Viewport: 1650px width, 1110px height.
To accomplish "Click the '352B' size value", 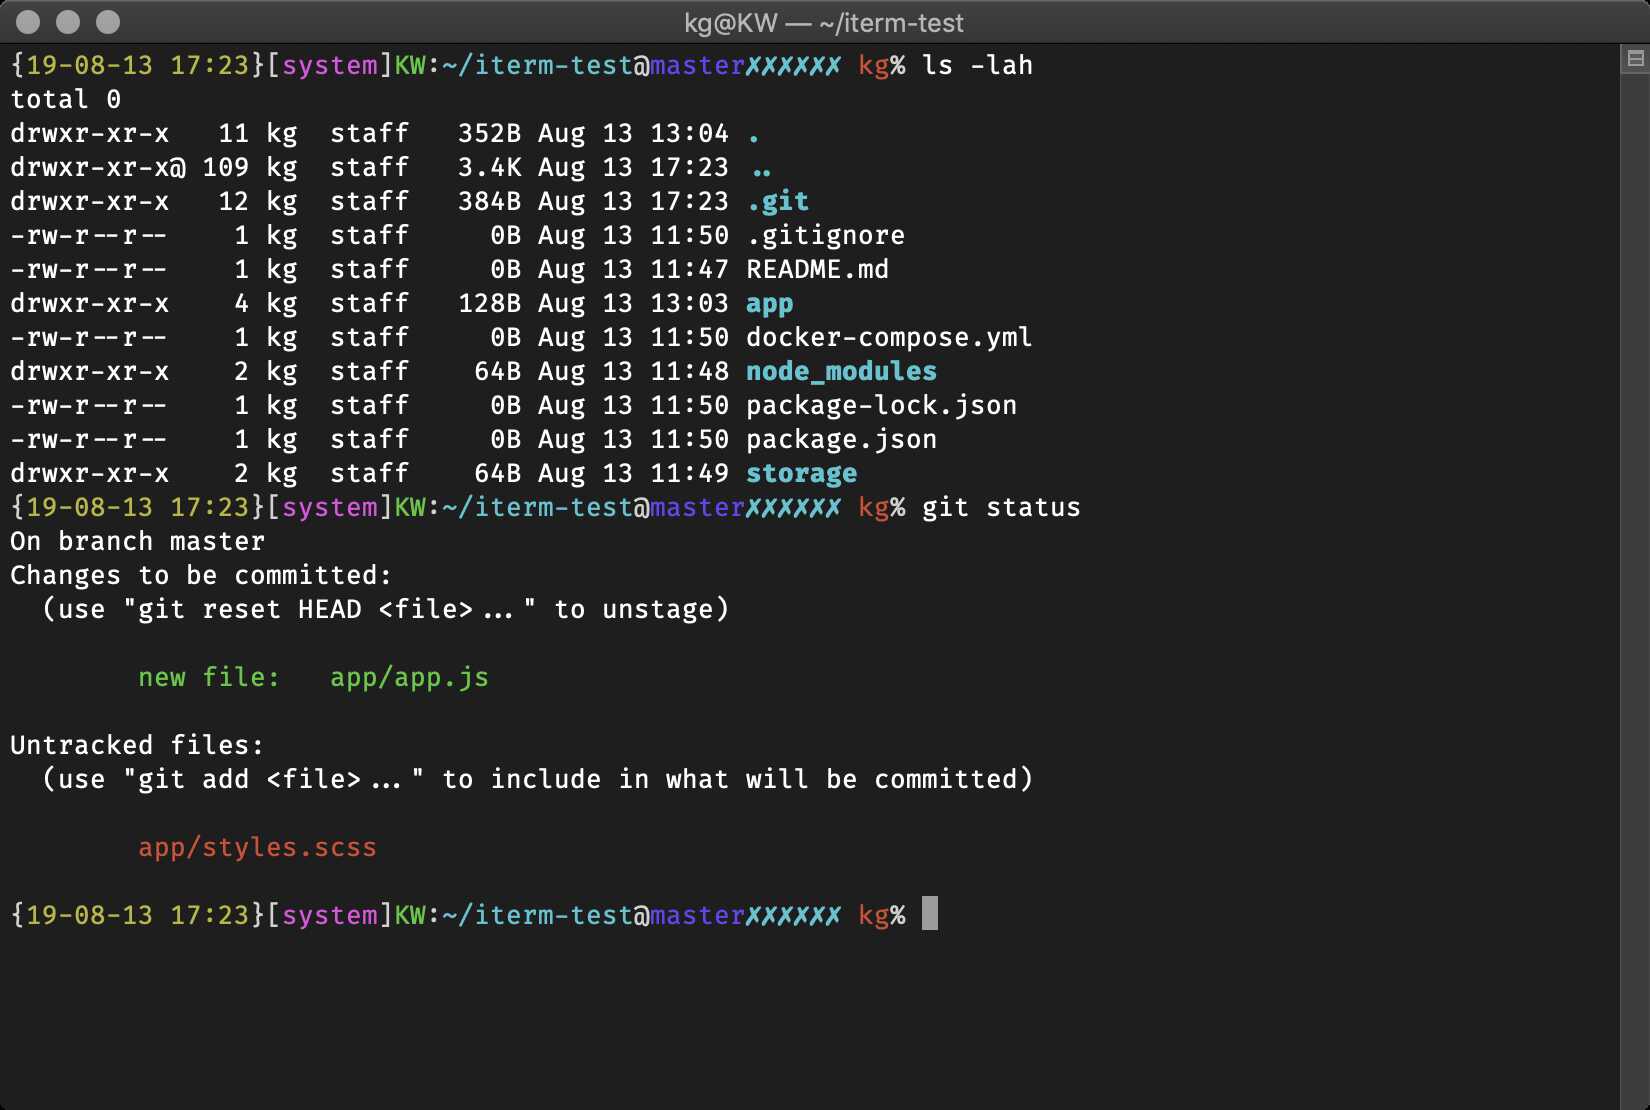I will pos(490,134).
